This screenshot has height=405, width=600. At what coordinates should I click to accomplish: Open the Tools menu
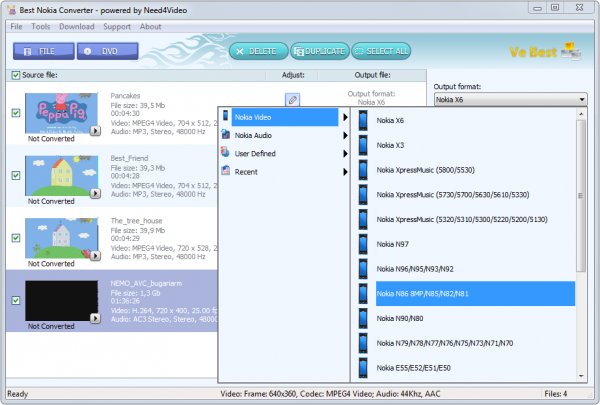coord(41,26)
